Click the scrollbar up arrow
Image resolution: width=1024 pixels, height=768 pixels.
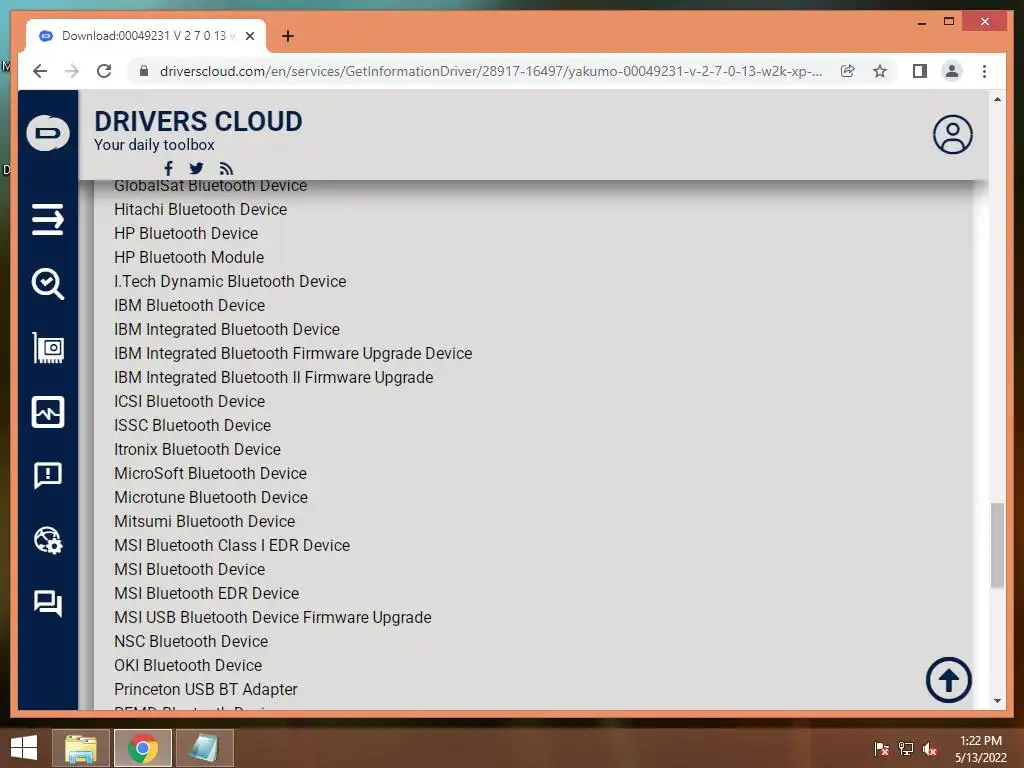(x=997, y=99)
